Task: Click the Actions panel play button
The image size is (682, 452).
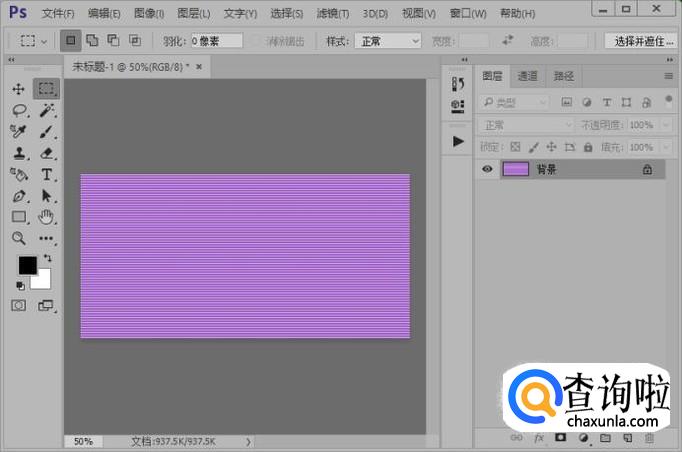Action: [459, 141]
